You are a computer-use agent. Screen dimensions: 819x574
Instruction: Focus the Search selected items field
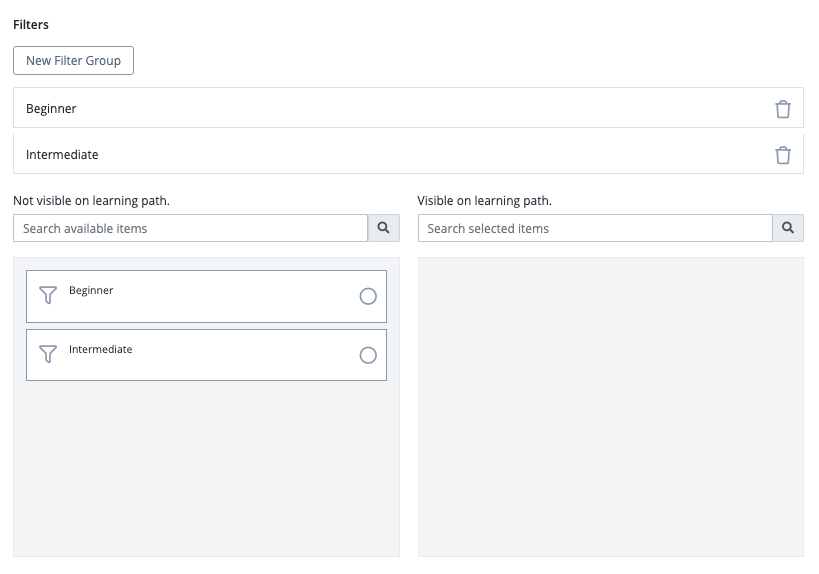[x=594, y=228]
